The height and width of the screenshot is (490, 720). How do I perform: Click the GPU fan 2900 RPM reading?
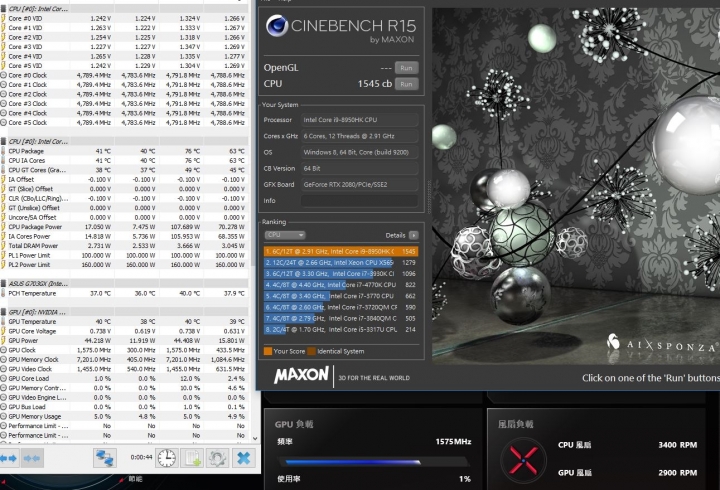[x=678, y=473]
